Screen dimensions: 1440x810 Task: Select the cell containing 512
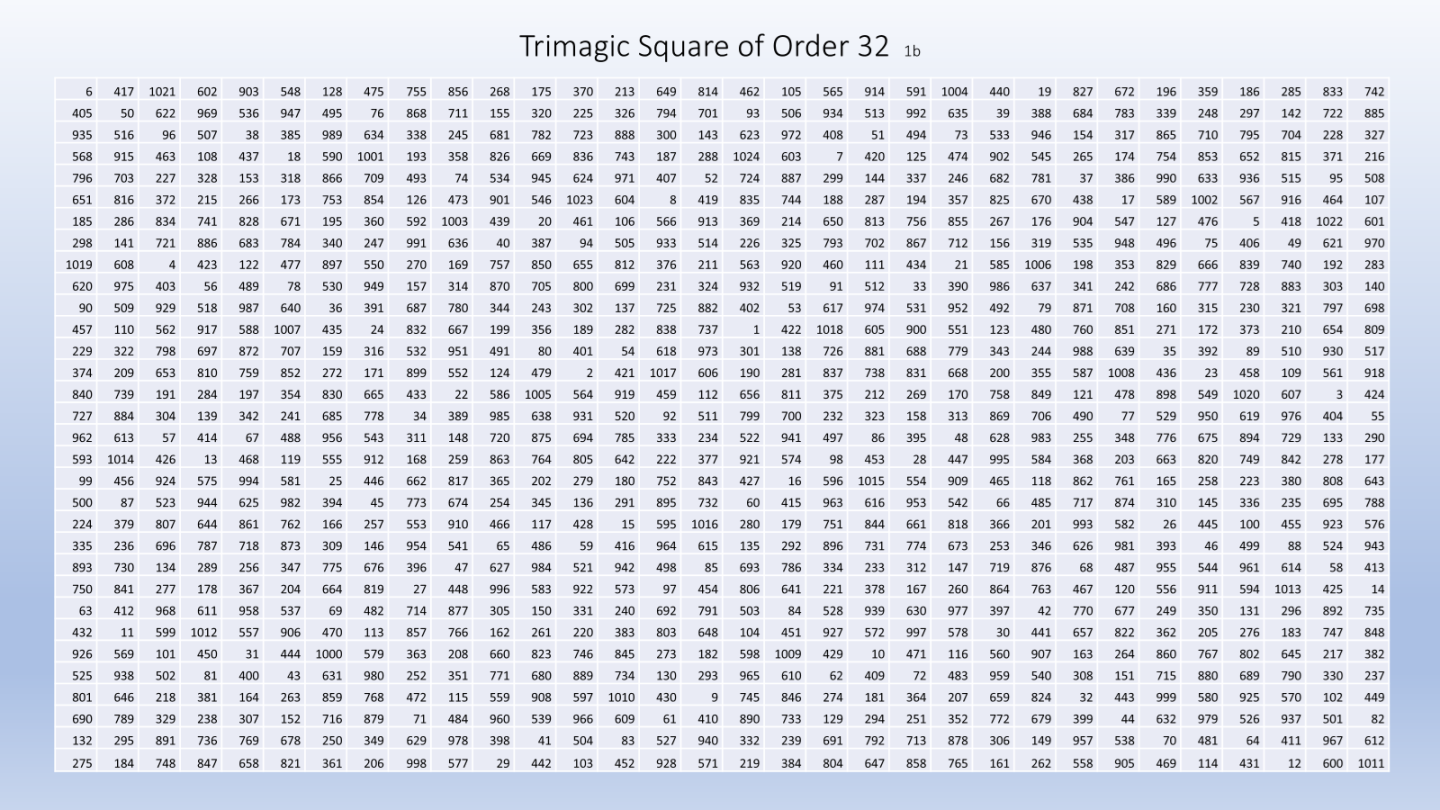click(x=870, y=286)
